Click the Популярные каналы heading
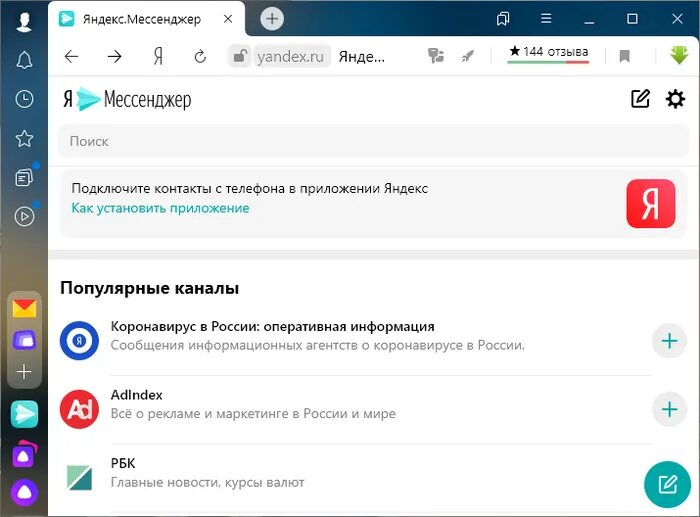 click(x=150, y=288)
